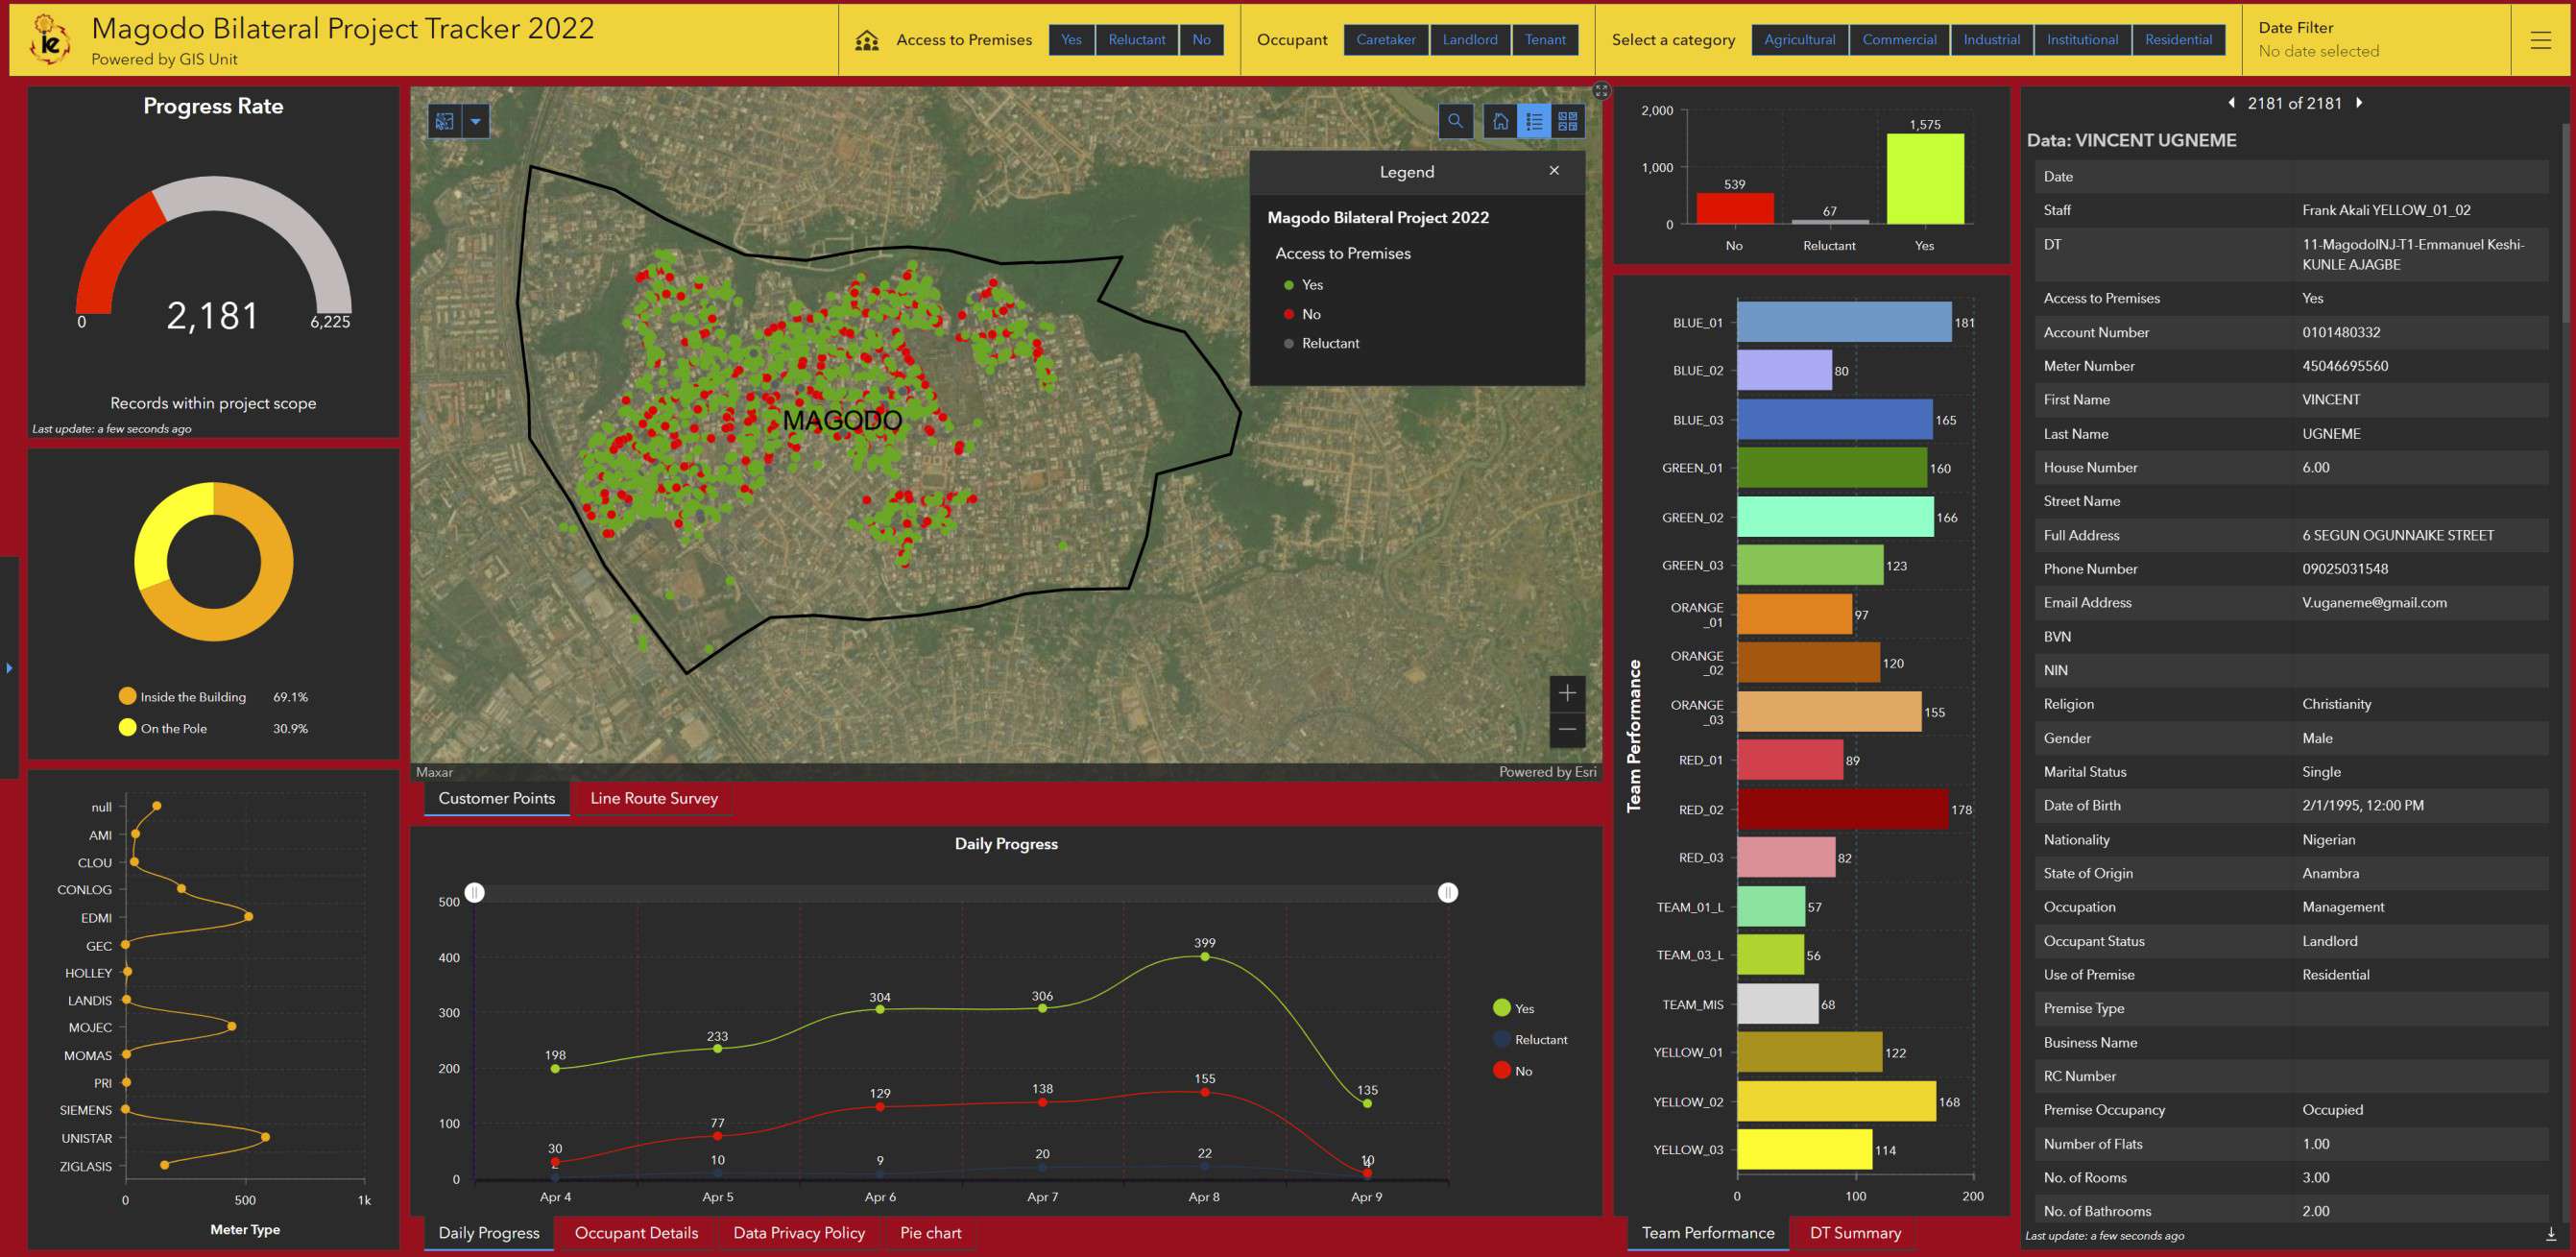Open the Data Privacy Policy tab
2576x1257 pixels.
[799, 1233]
